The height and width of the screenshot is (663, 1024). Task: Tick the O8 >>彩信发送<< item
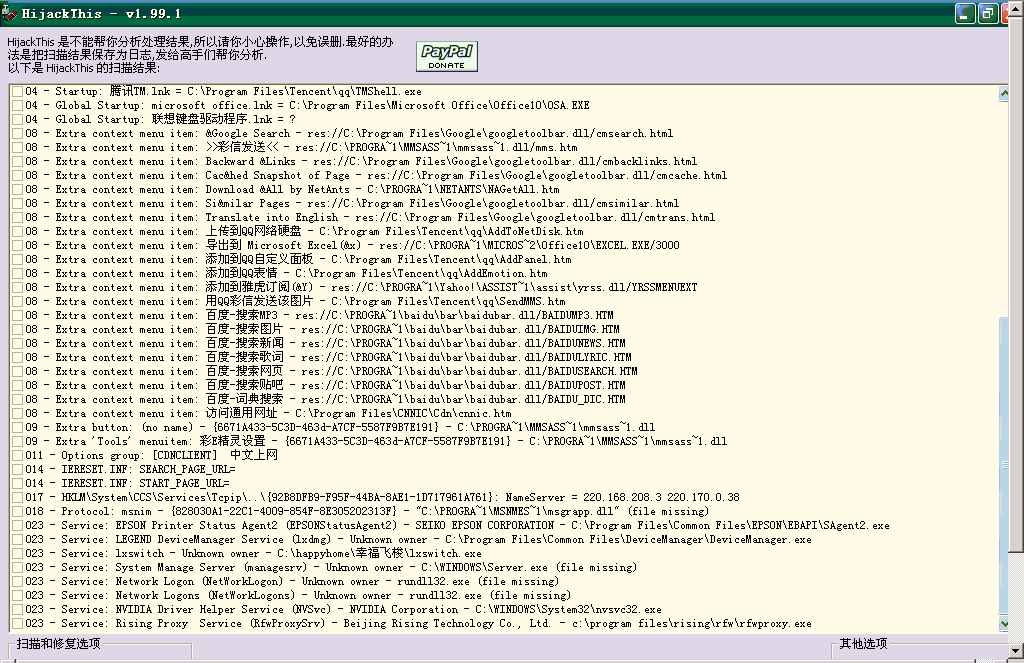tap(18, 148)
